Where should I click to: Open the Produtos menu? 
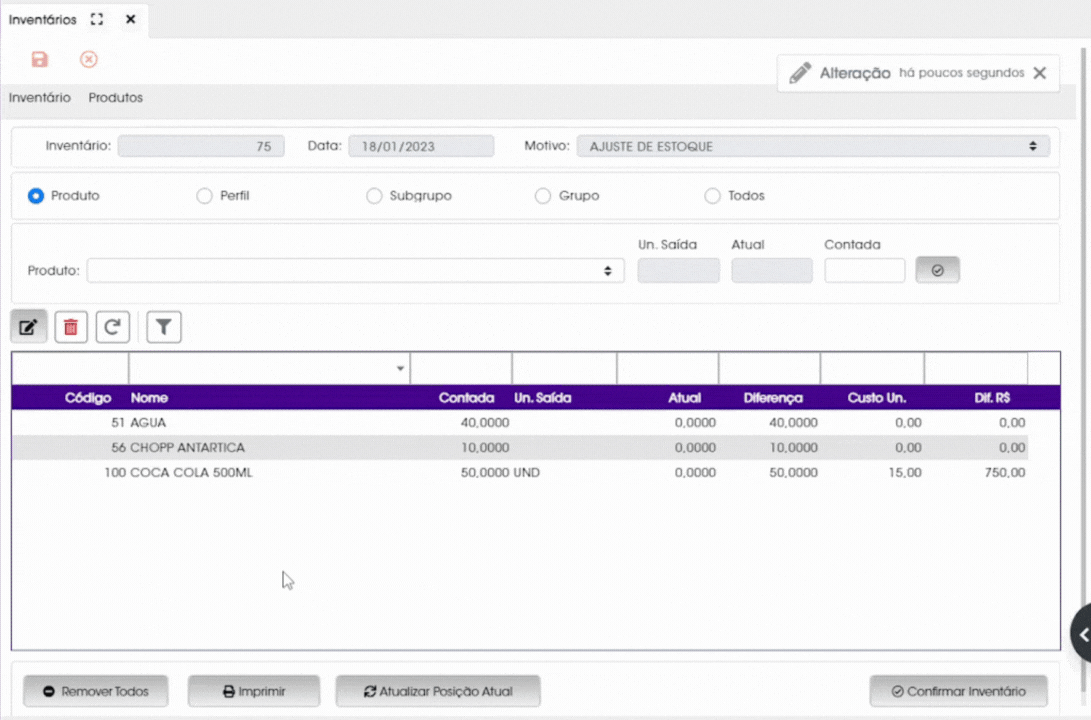click(116, 97)
